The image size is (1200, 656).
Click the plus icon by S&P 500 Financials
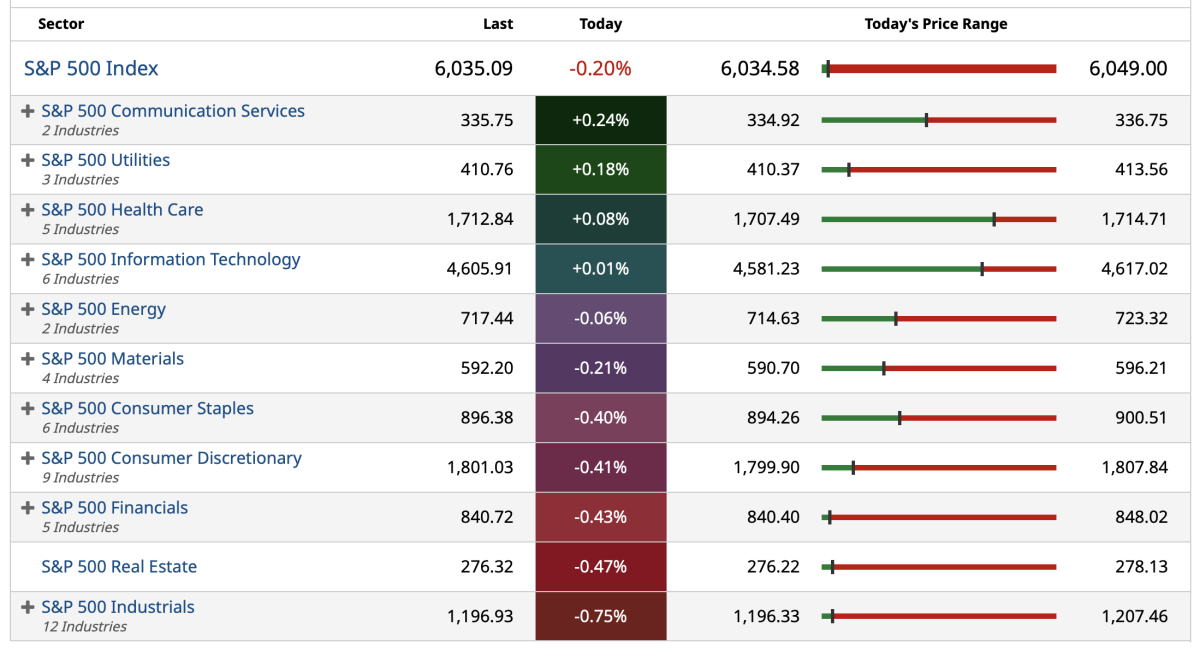28,508
